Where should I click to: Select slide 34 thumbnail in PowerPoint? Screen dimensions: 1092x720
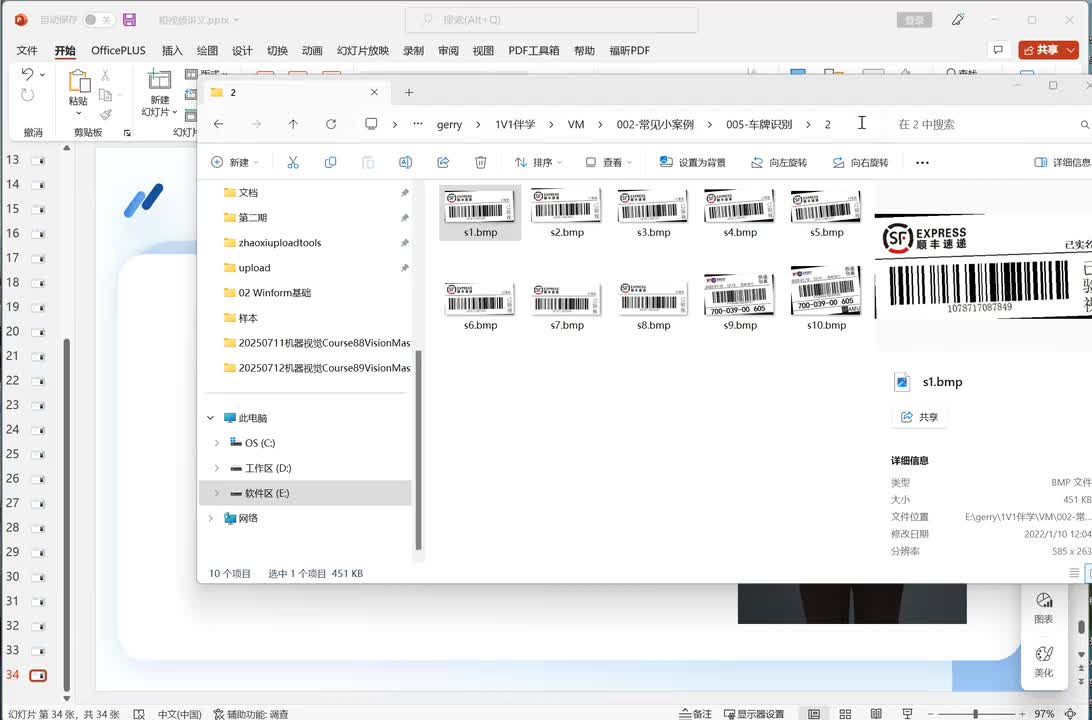38,675
